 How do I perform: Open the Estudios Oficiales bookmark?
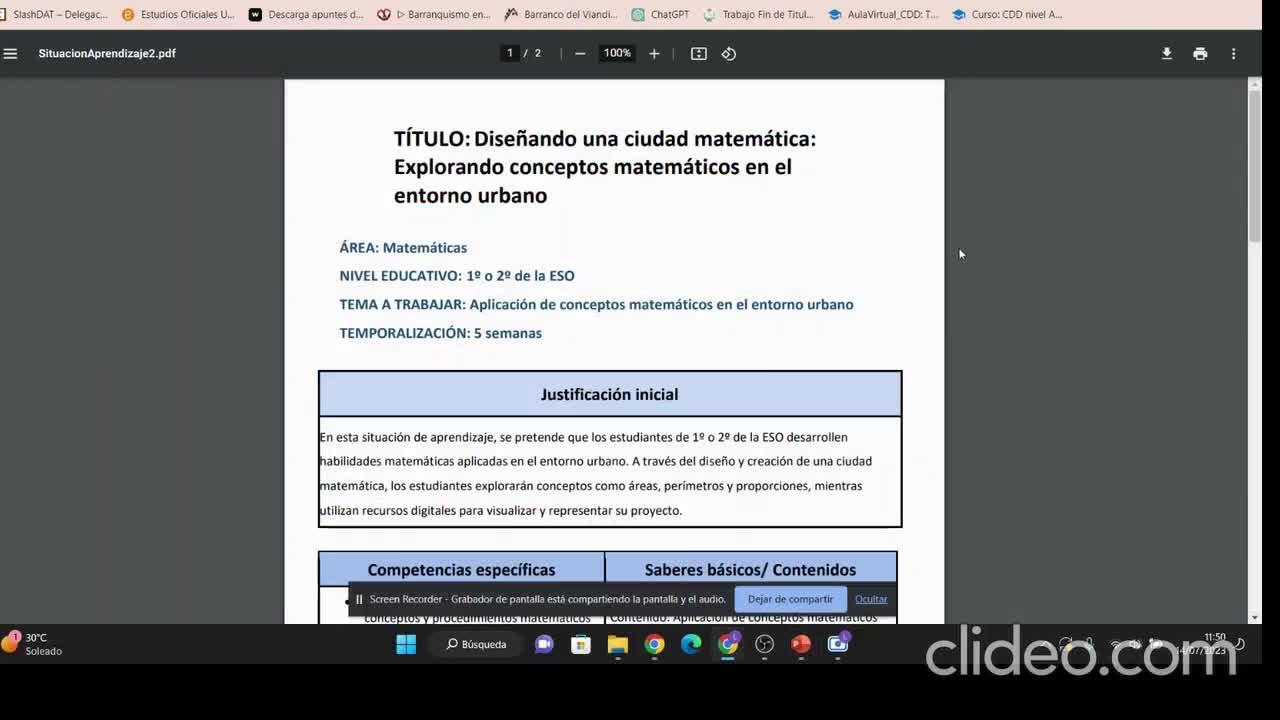tap(179, 15)
